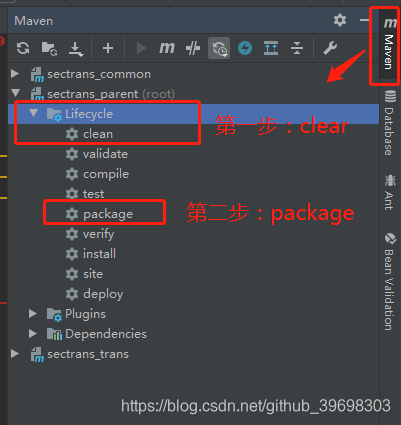Click gear icon next to package goal
The width and height of the screenshot is (401, 425).
pos(72,214)
